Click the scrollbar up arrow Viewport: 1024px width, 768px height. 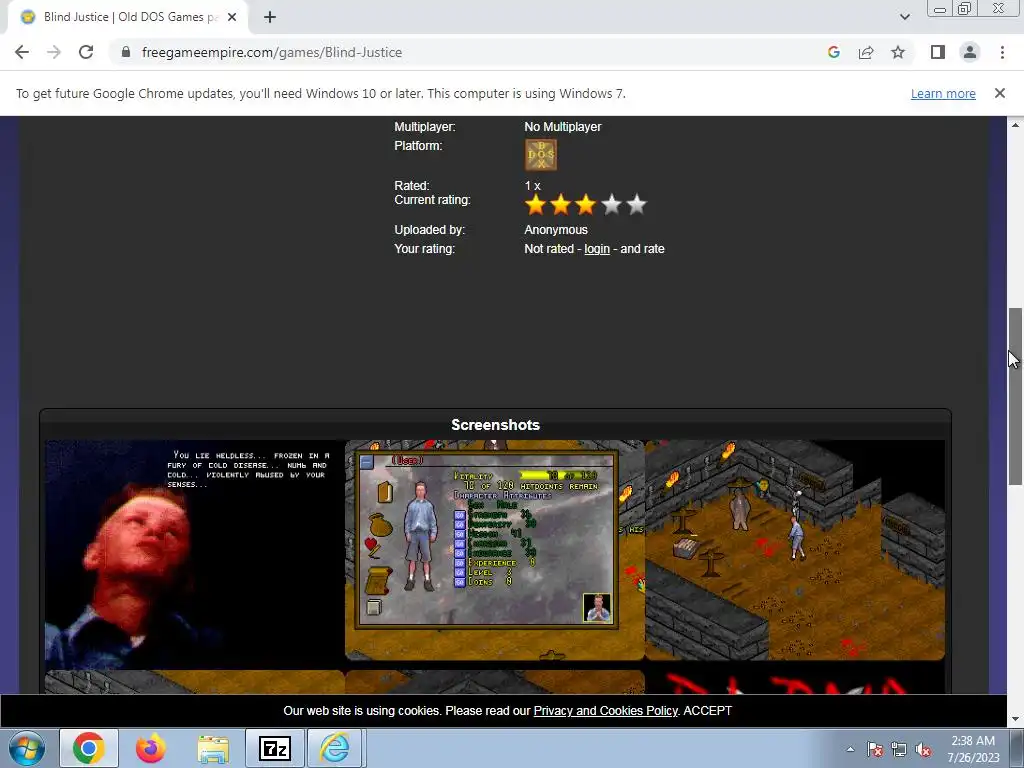point(1015,125)
